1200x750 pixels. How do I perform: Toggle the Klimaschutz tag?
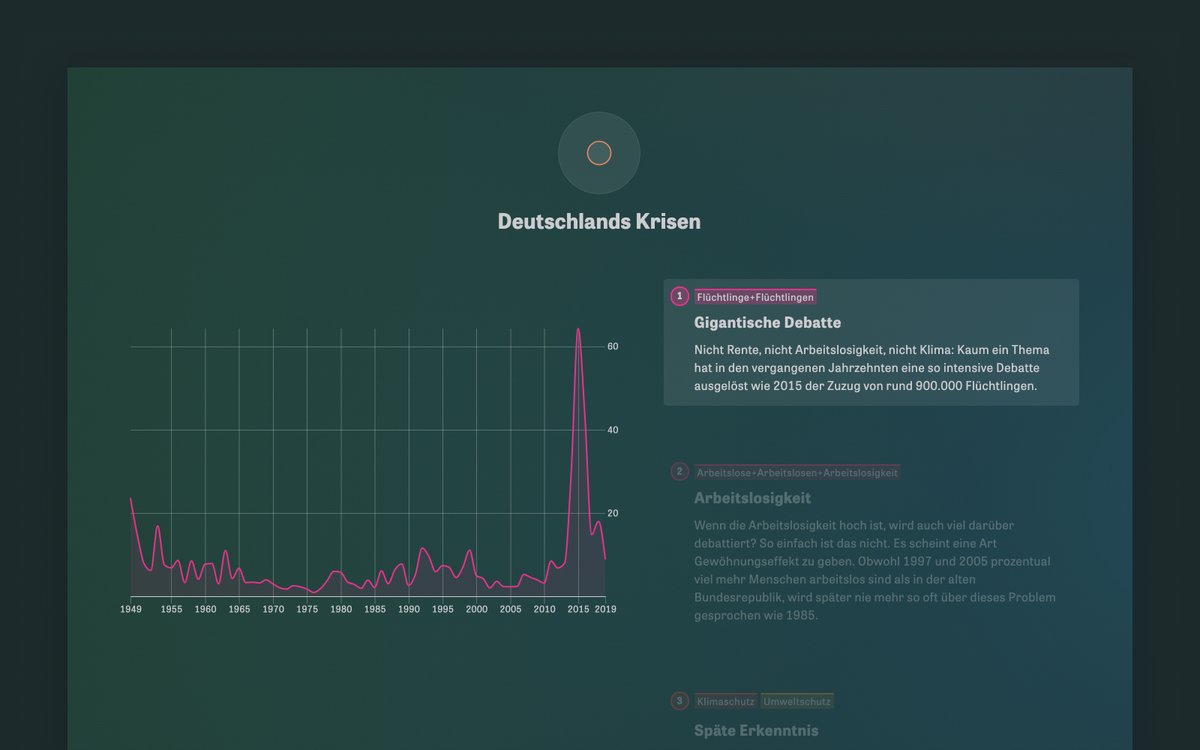point(725,701)
